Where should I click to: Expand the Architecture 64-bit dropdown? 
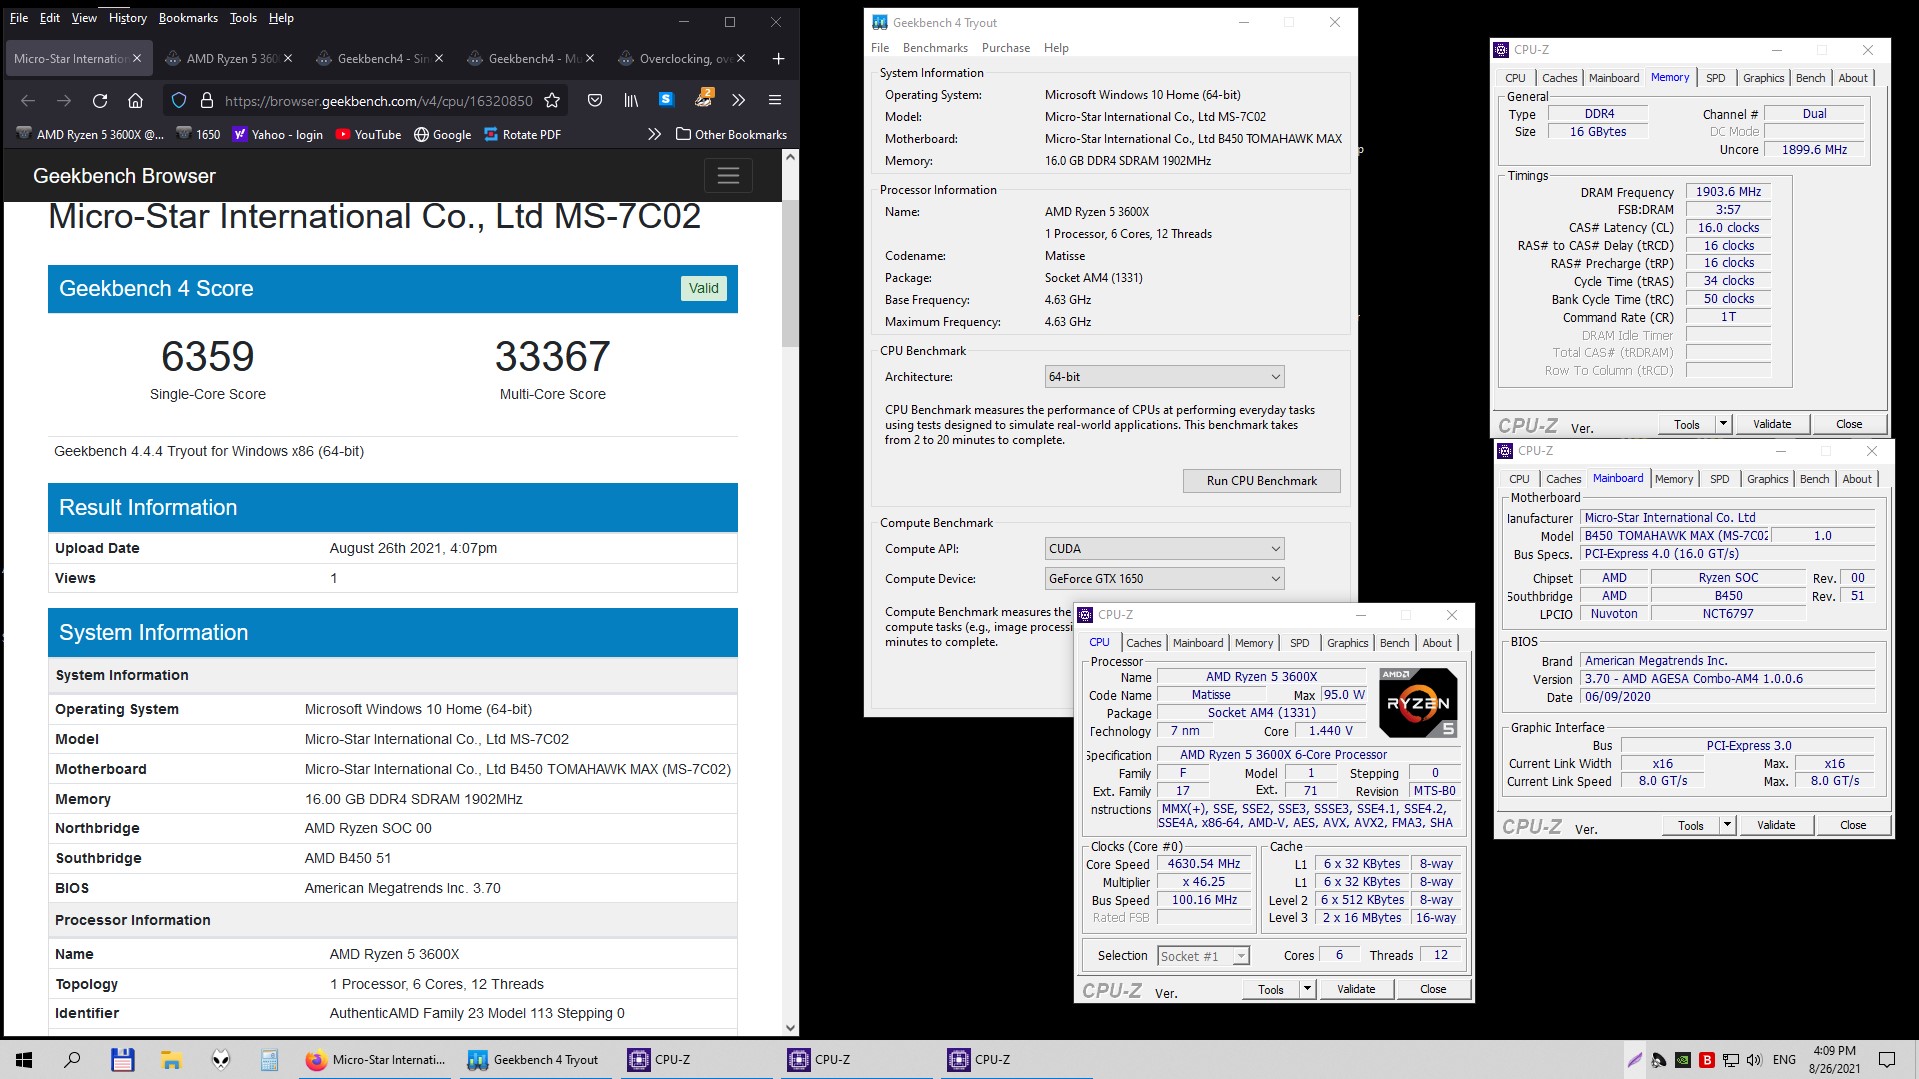(1164, 377)
